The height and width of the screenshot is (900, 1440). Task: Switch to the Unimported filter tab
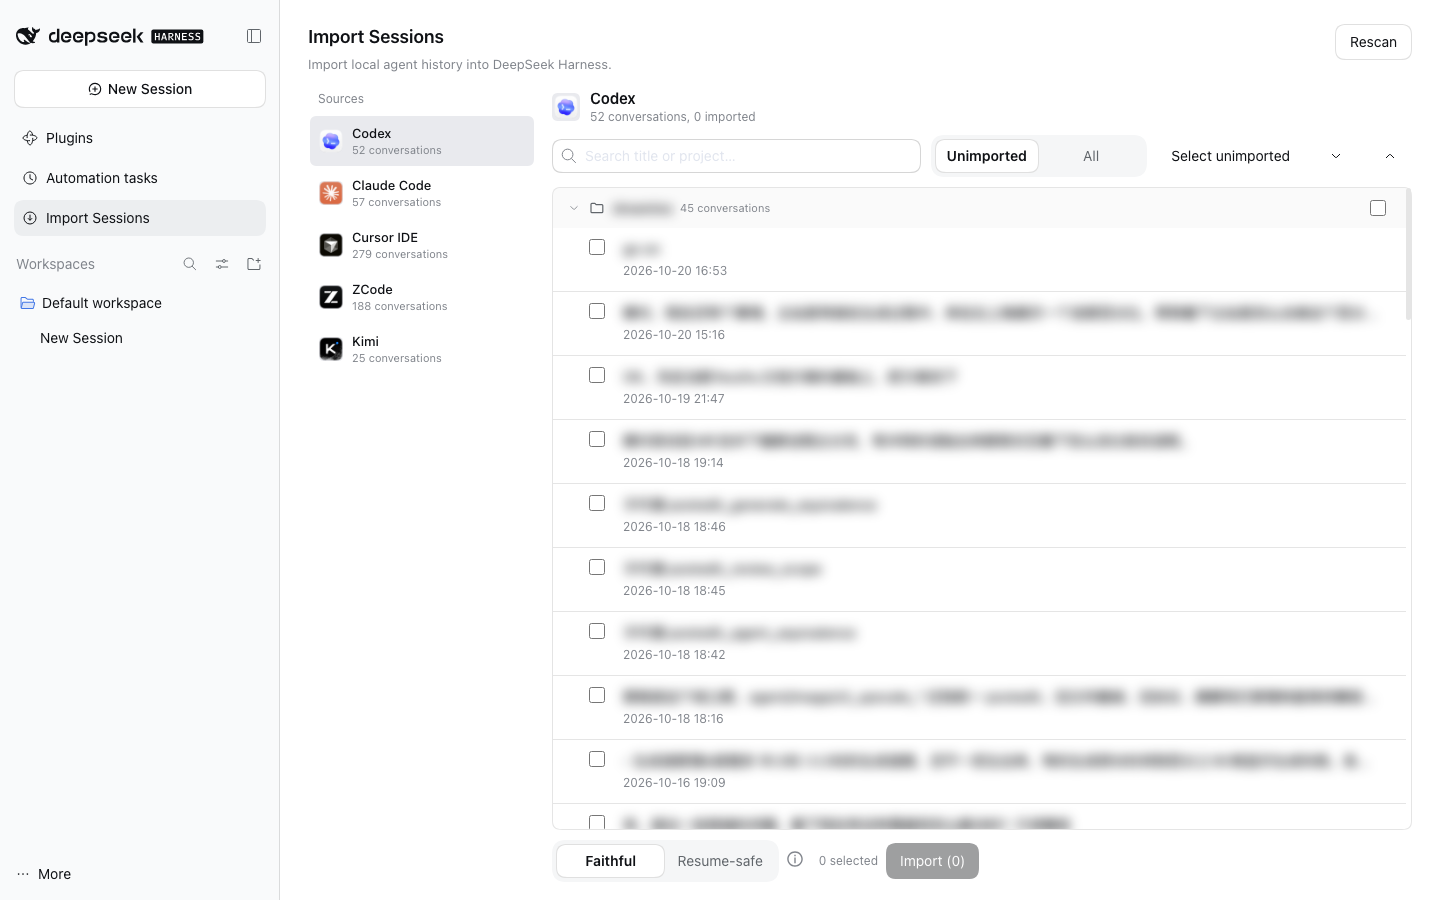(987, 156)
